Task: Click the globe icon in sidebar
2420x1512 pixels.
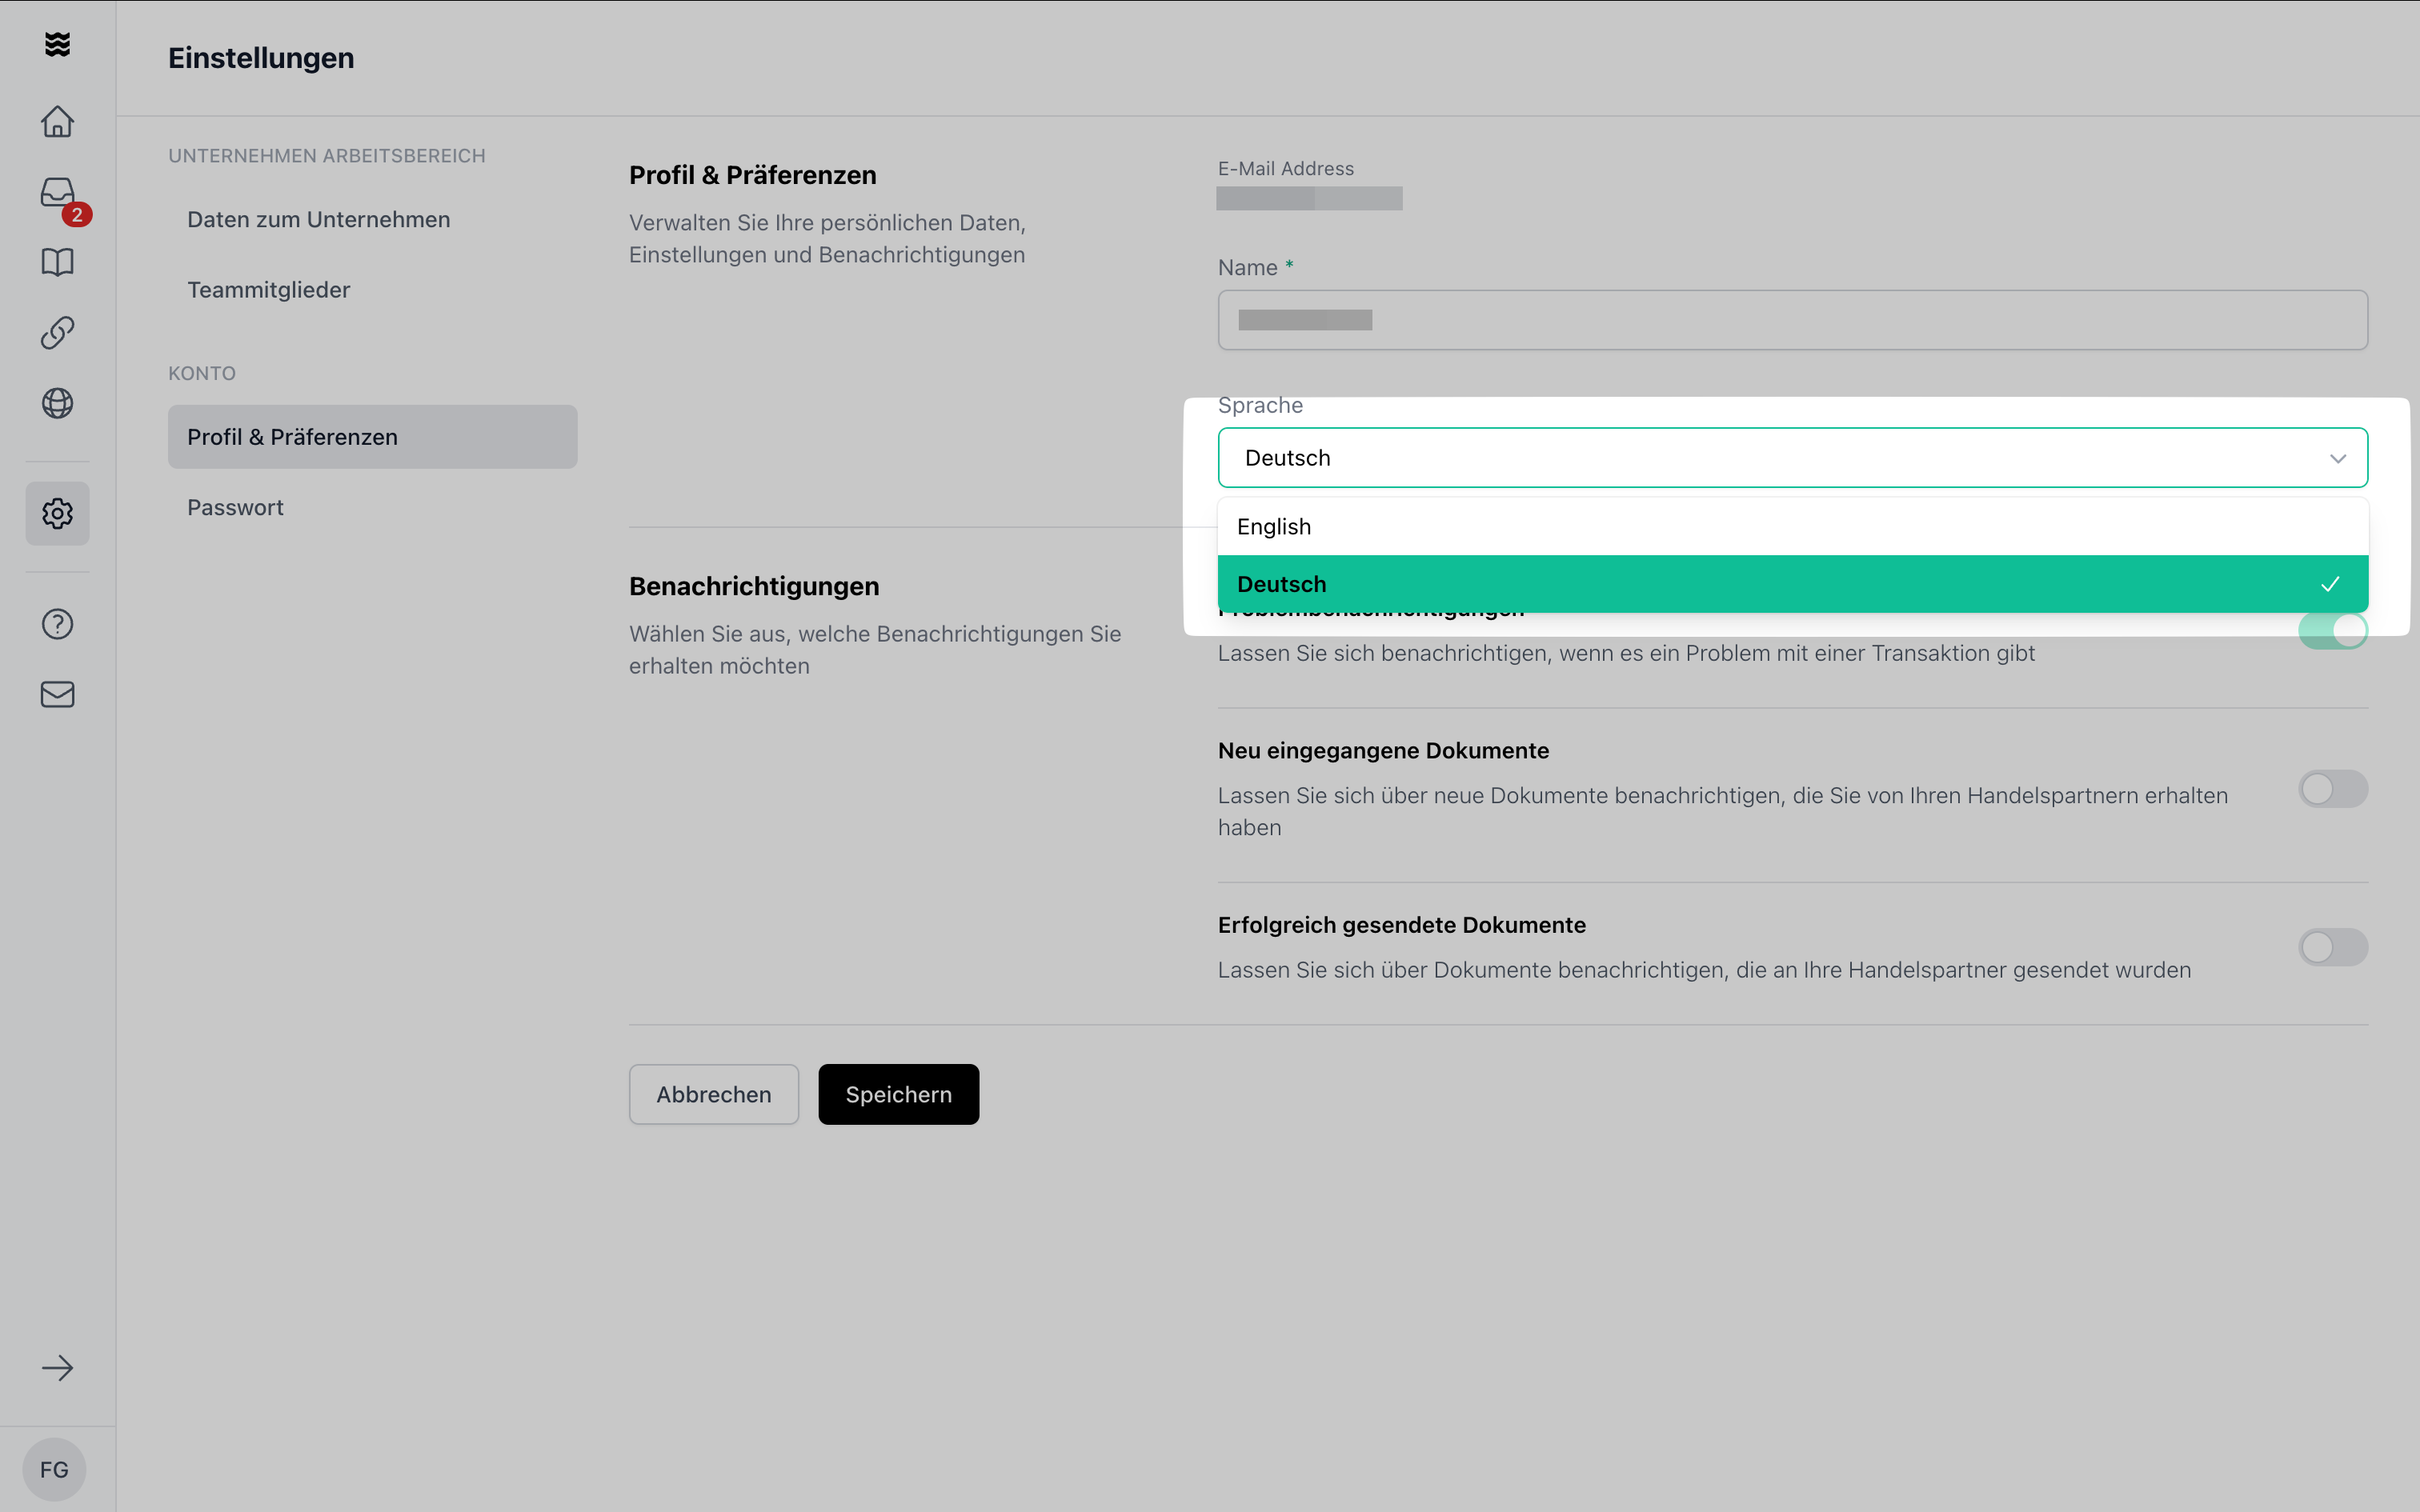Action: [57, 403]
